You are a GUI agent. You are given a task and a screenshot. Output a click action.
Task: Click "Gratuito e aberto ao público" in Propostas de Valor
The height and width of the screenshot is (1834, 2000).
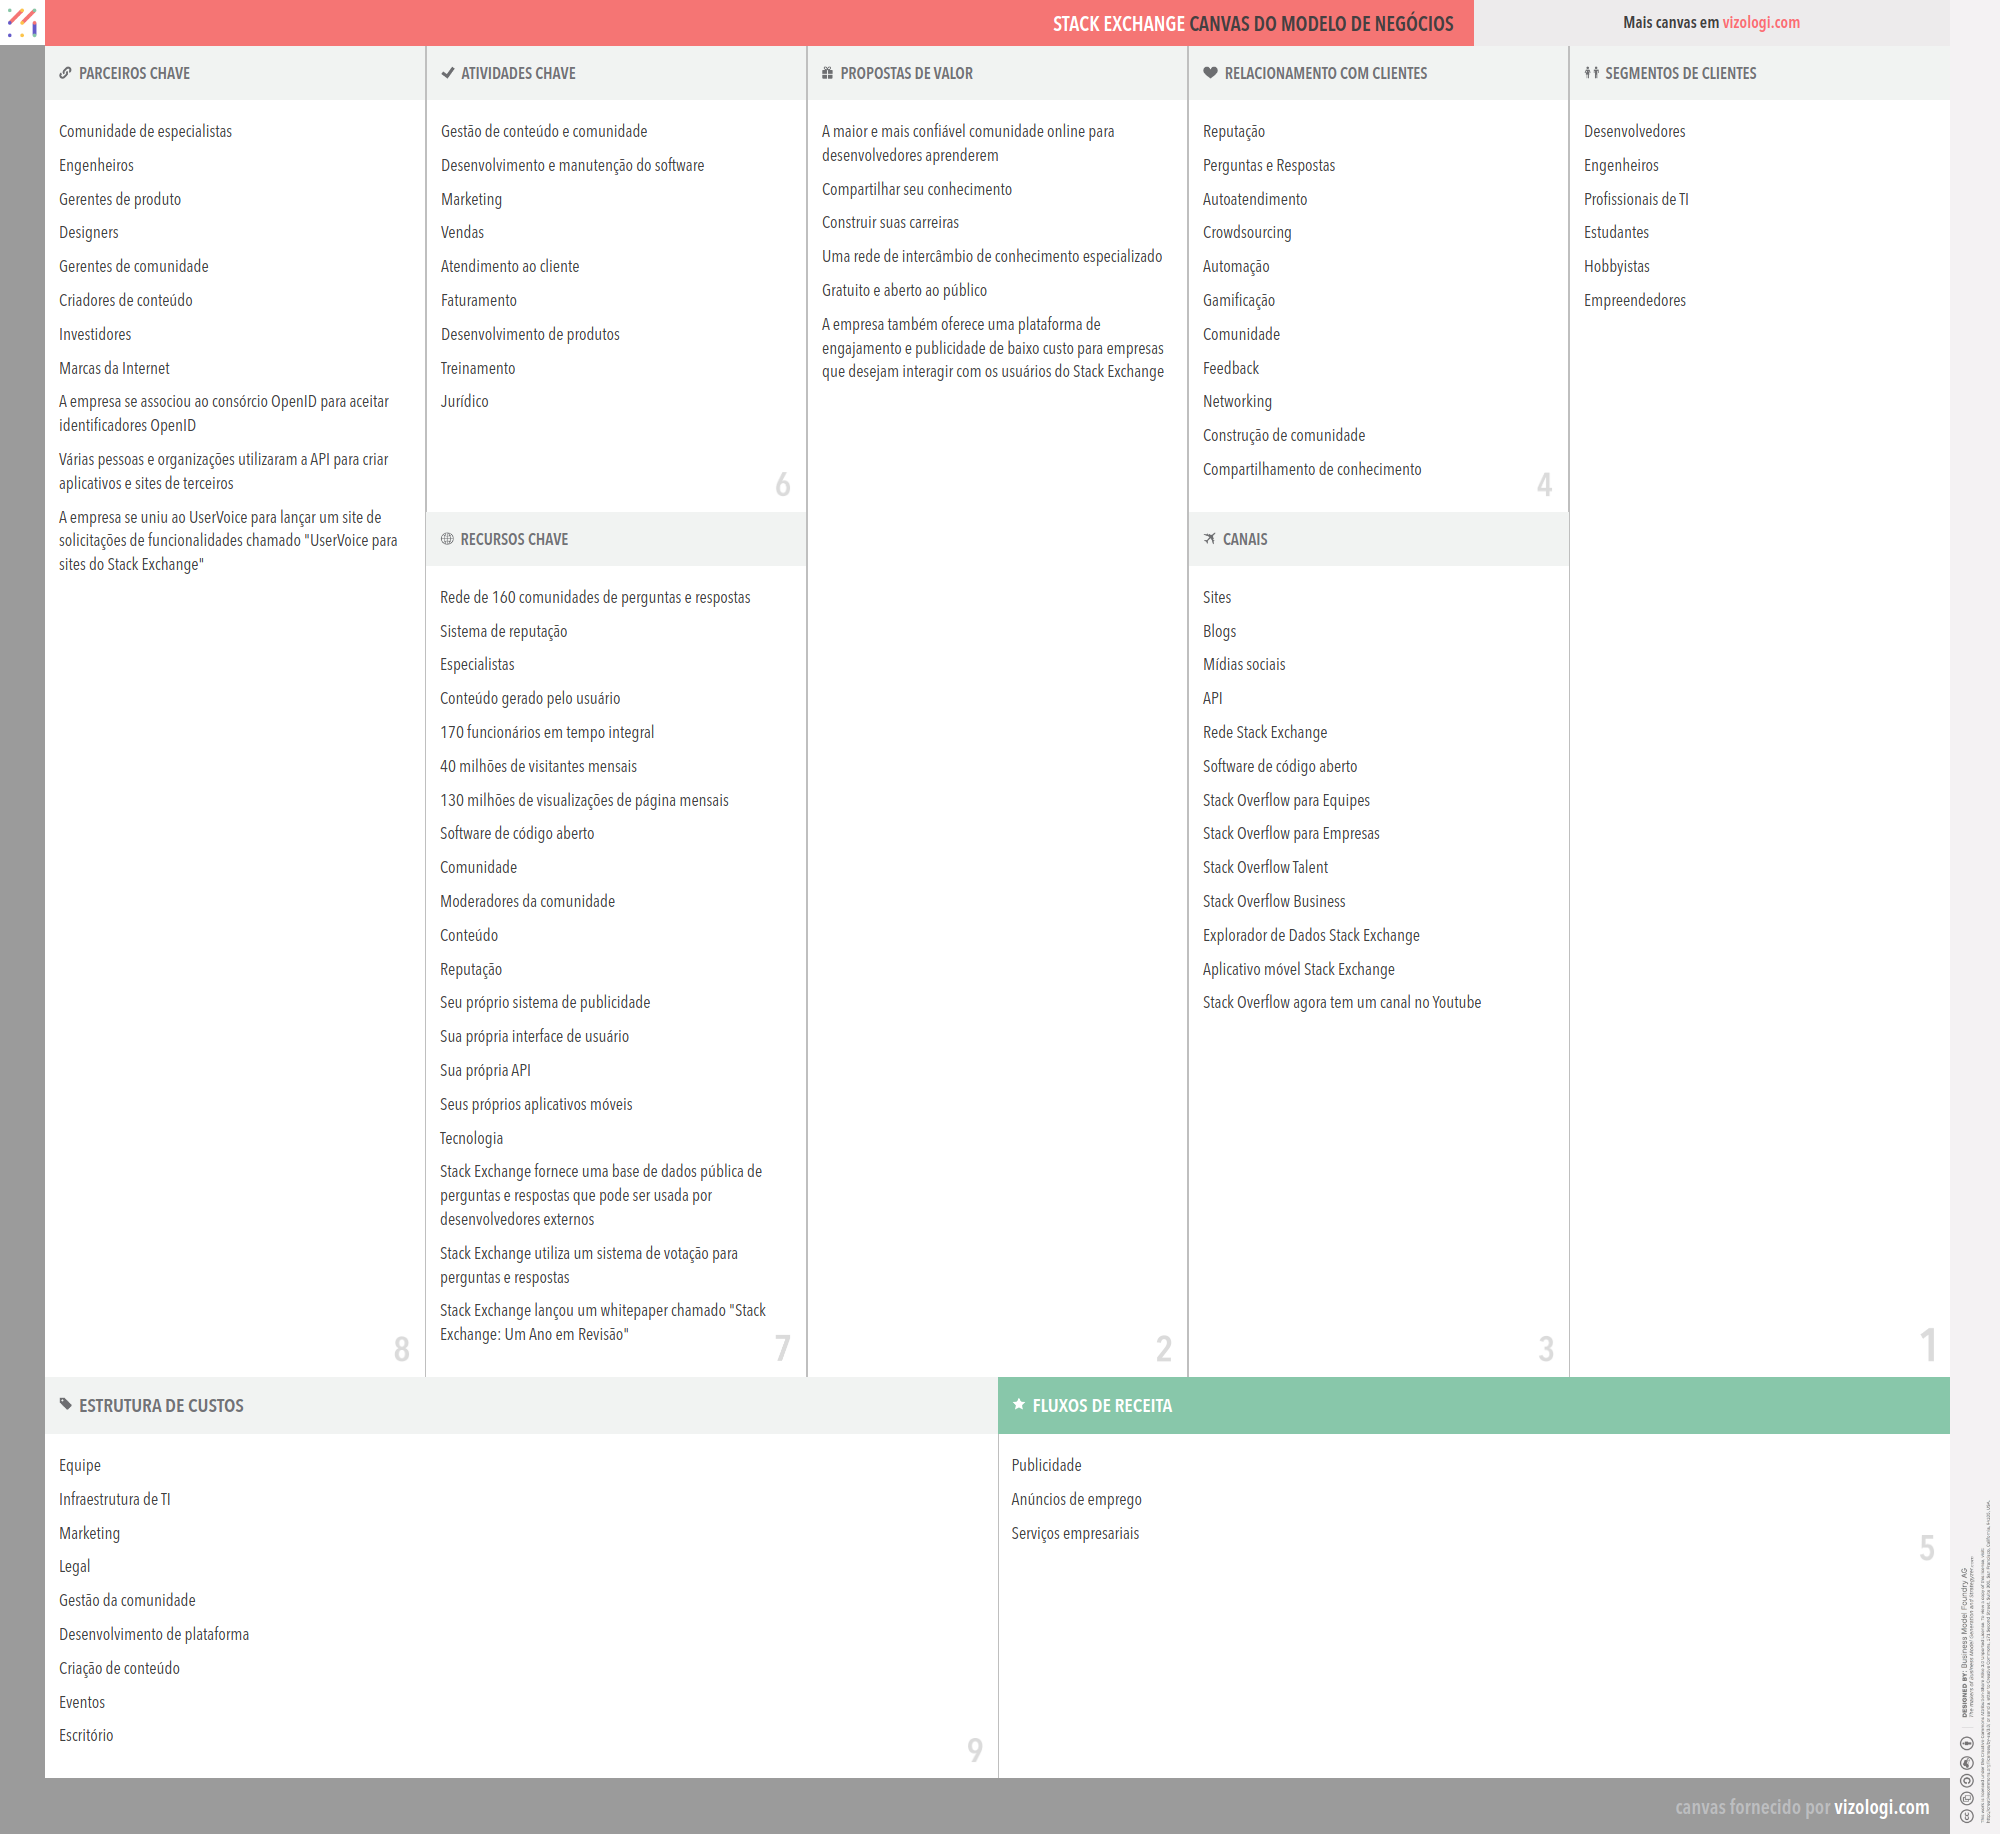(904, 290)
